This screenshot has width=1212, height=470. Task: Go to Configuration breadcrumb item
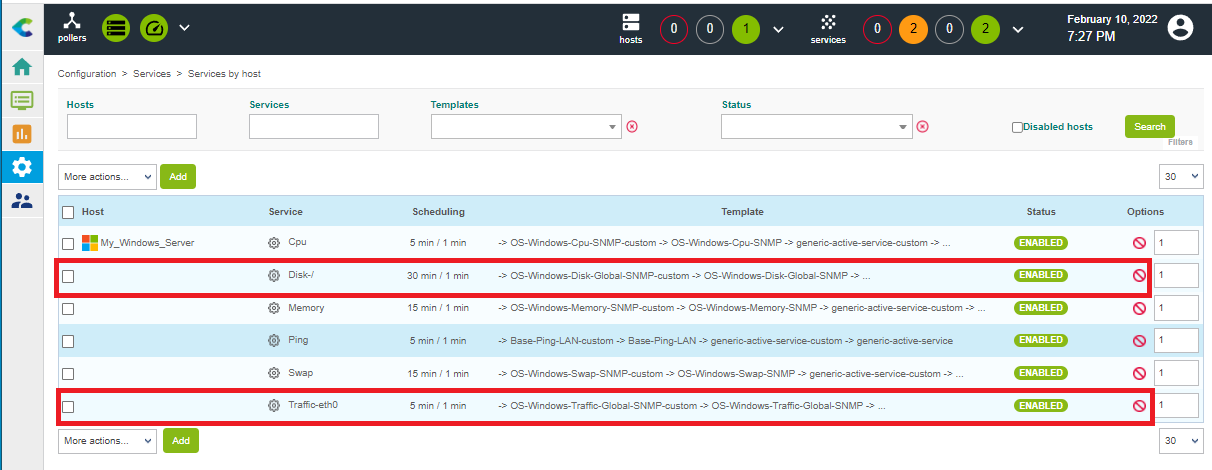click(x=87, y=74)
